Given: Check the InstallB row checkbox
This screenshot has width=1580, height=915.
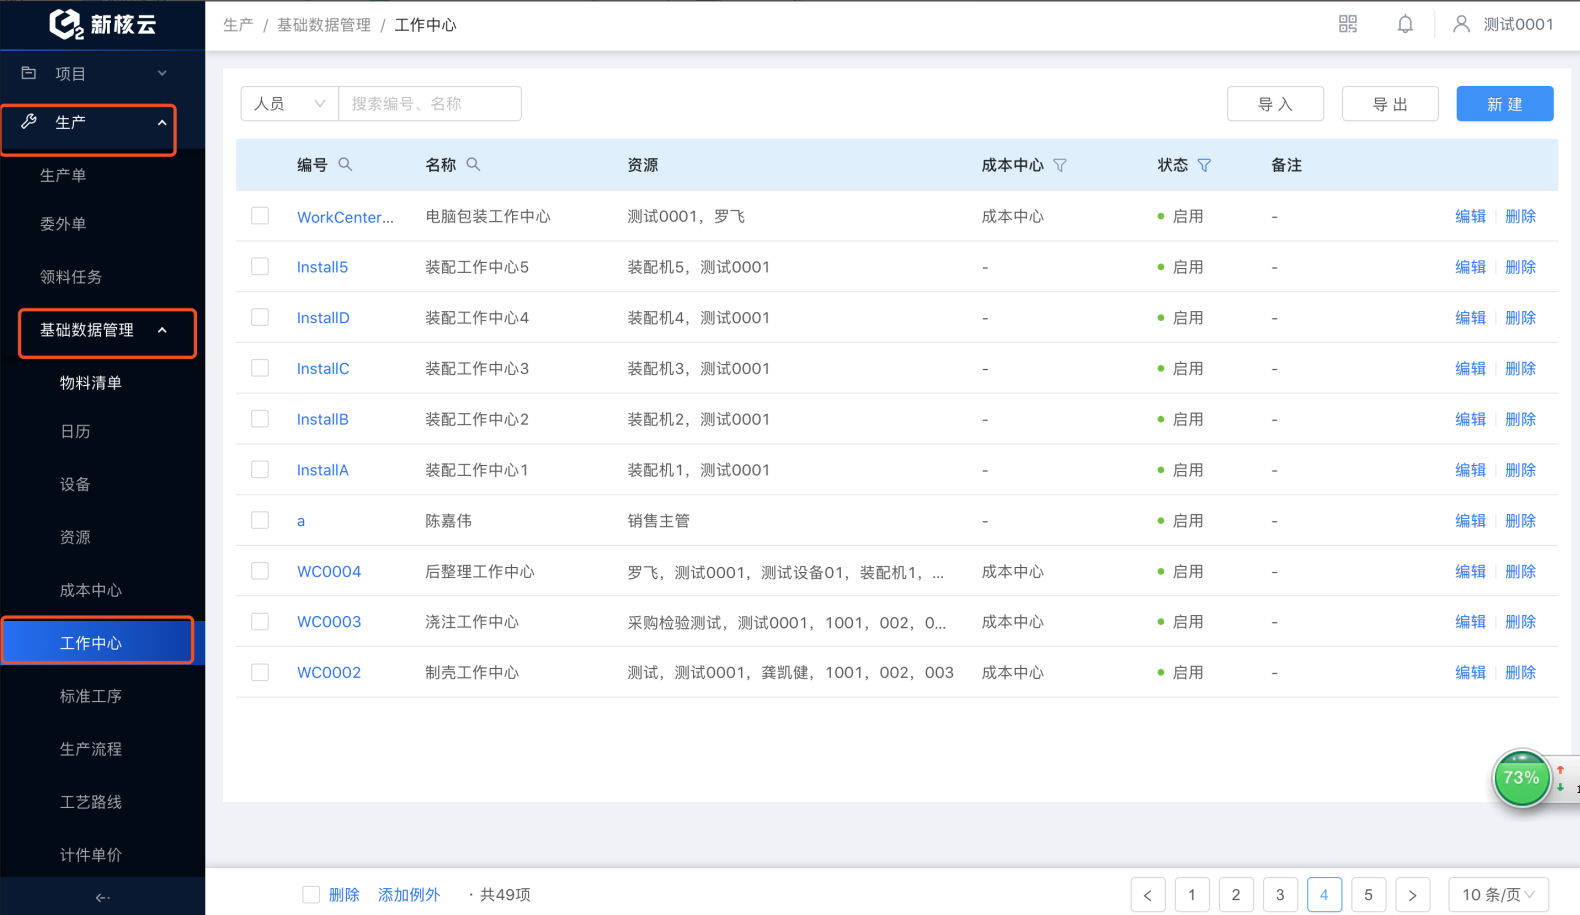Looking at the screenshot, I should [260, 419].
